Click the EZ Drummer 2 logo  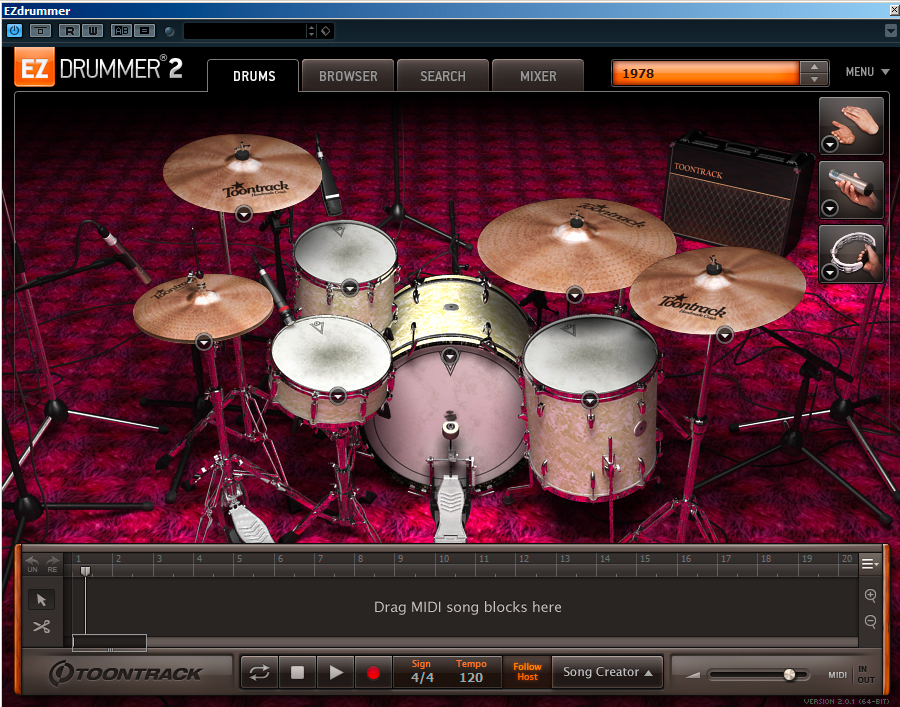click(99, 68)
